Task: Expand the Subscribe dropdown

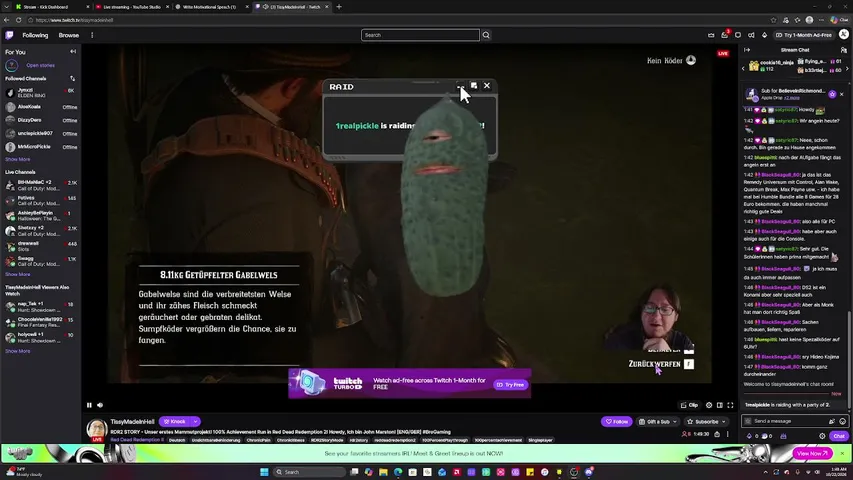Action: [x=724, y=421]
